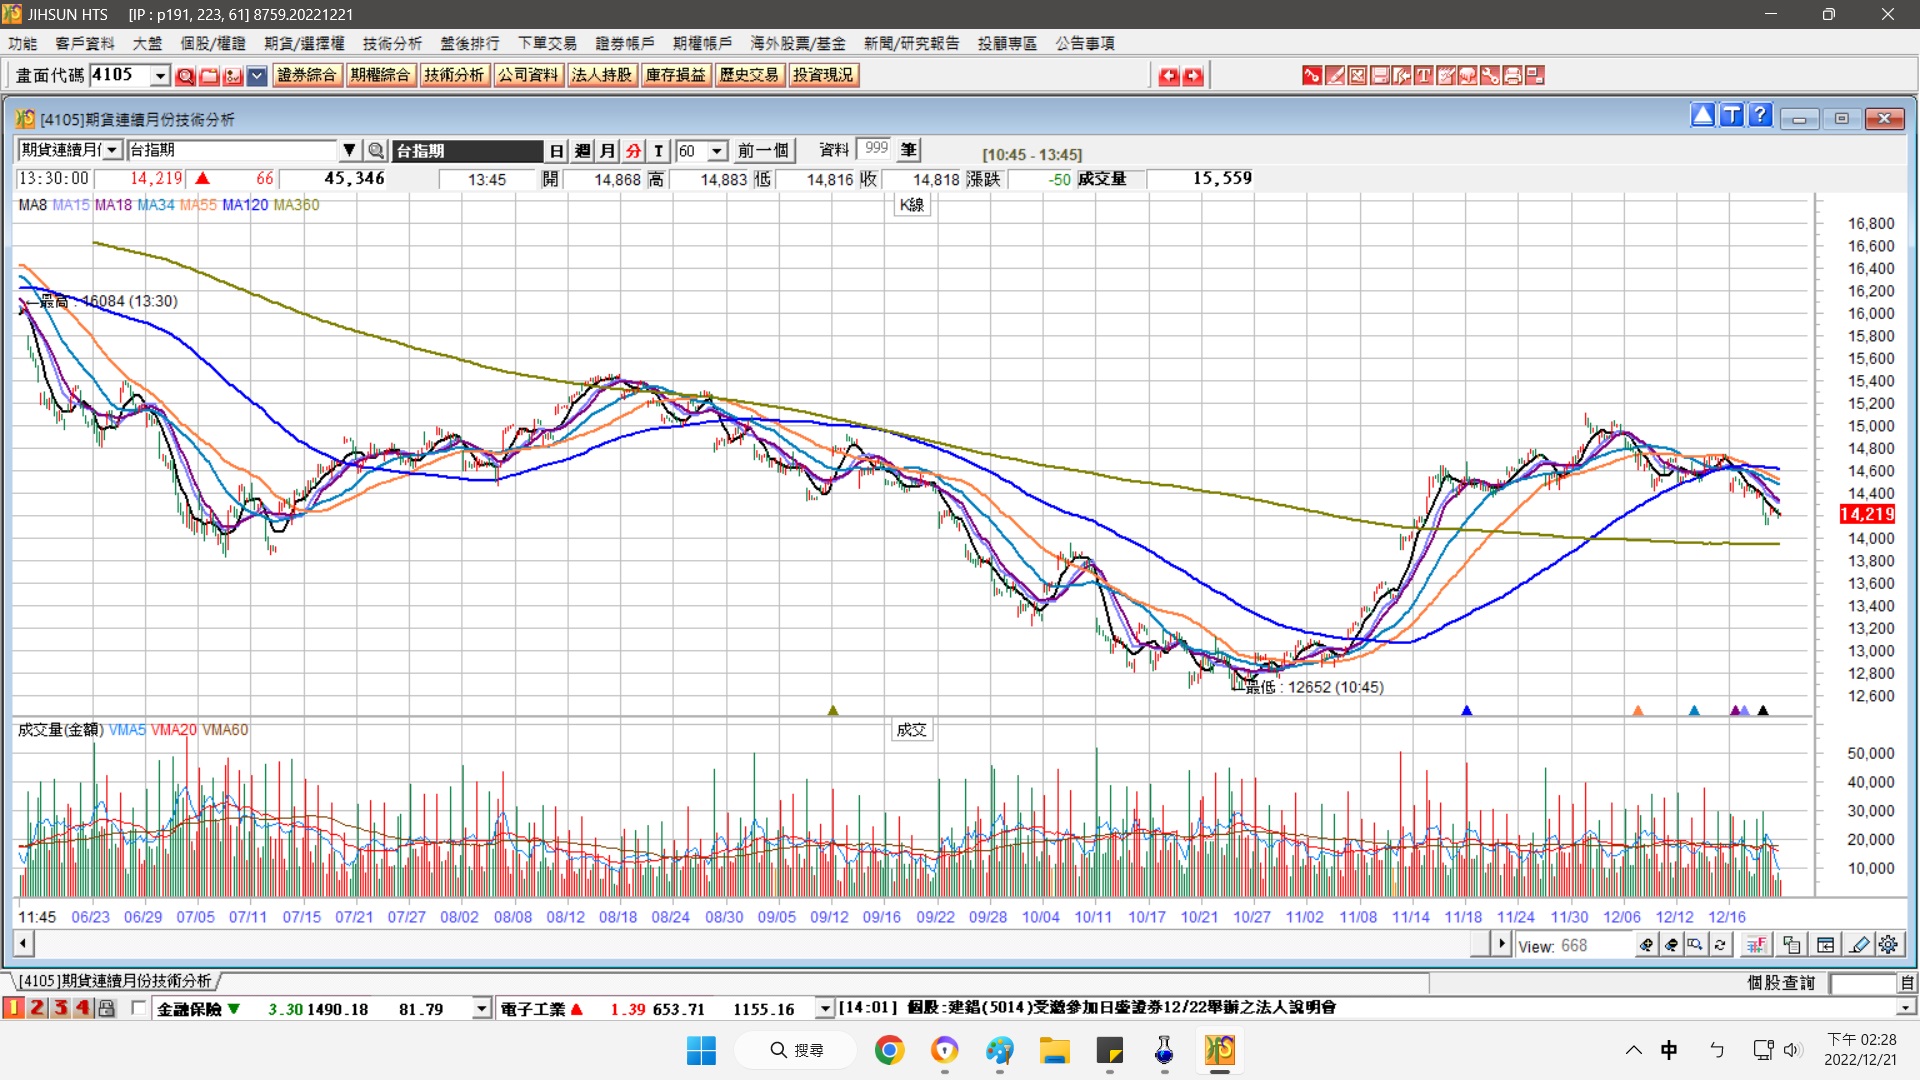Click the blue help question mark icon

click(x=1761, y=116)
